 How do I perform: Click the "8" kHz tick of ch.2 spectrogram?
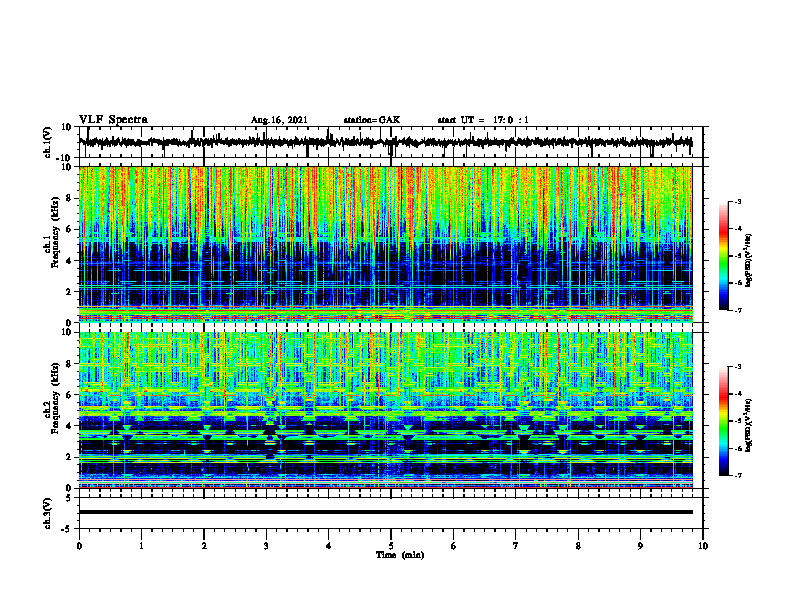(x=69, y=364)
